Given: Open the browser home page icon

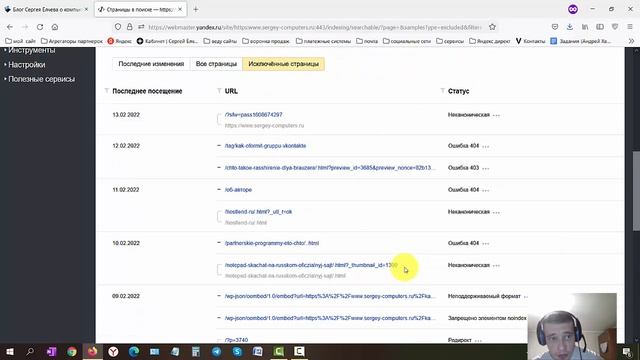Looking at the screenshot, I should tap(55, 27).
